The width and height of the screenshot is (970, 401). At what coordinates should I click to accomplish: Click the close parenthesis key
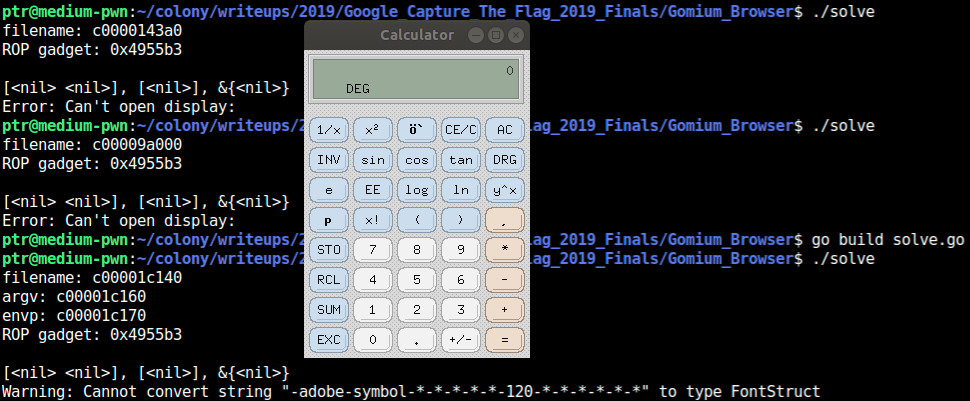click(461, 220)
